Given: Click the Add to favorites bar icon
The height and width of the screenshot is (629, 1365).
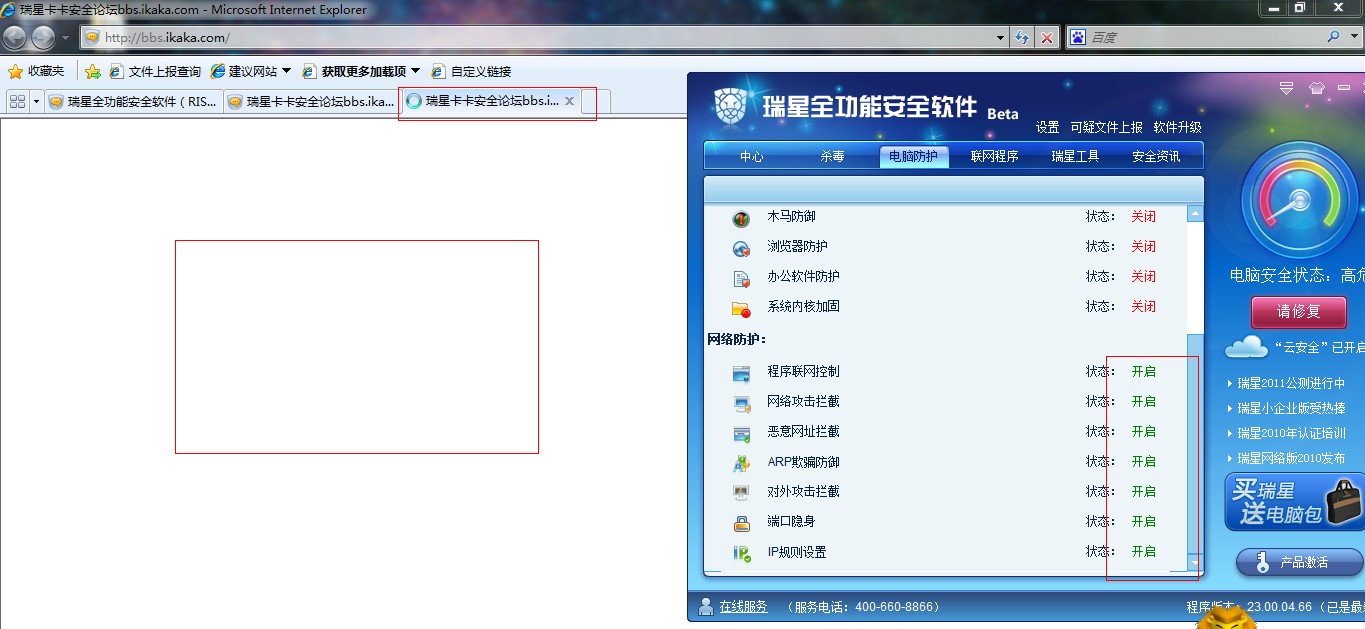Looking at the screenshot, I should [93, 71].
